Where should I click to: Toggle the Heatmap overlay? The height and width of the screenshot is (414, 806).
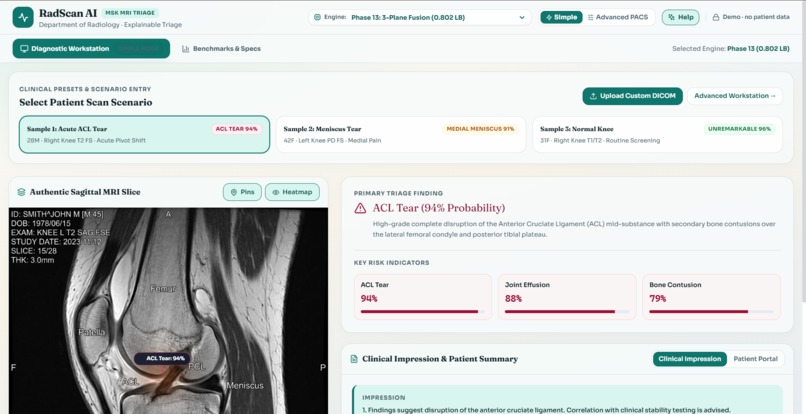pyautogui.click(x=292, y=192)
